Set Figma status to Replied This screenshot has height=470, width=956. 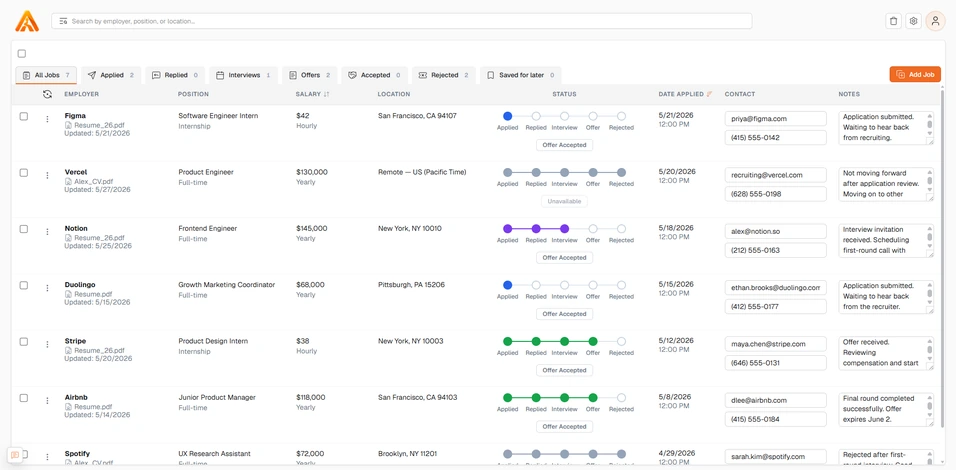(536, 116)
